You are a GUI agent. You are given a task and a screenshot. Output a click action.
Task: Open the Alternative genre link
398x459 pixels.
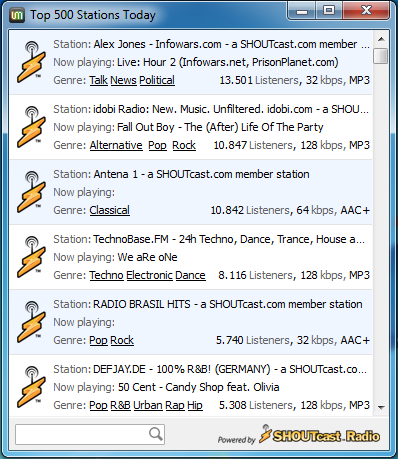coord(116,145)
